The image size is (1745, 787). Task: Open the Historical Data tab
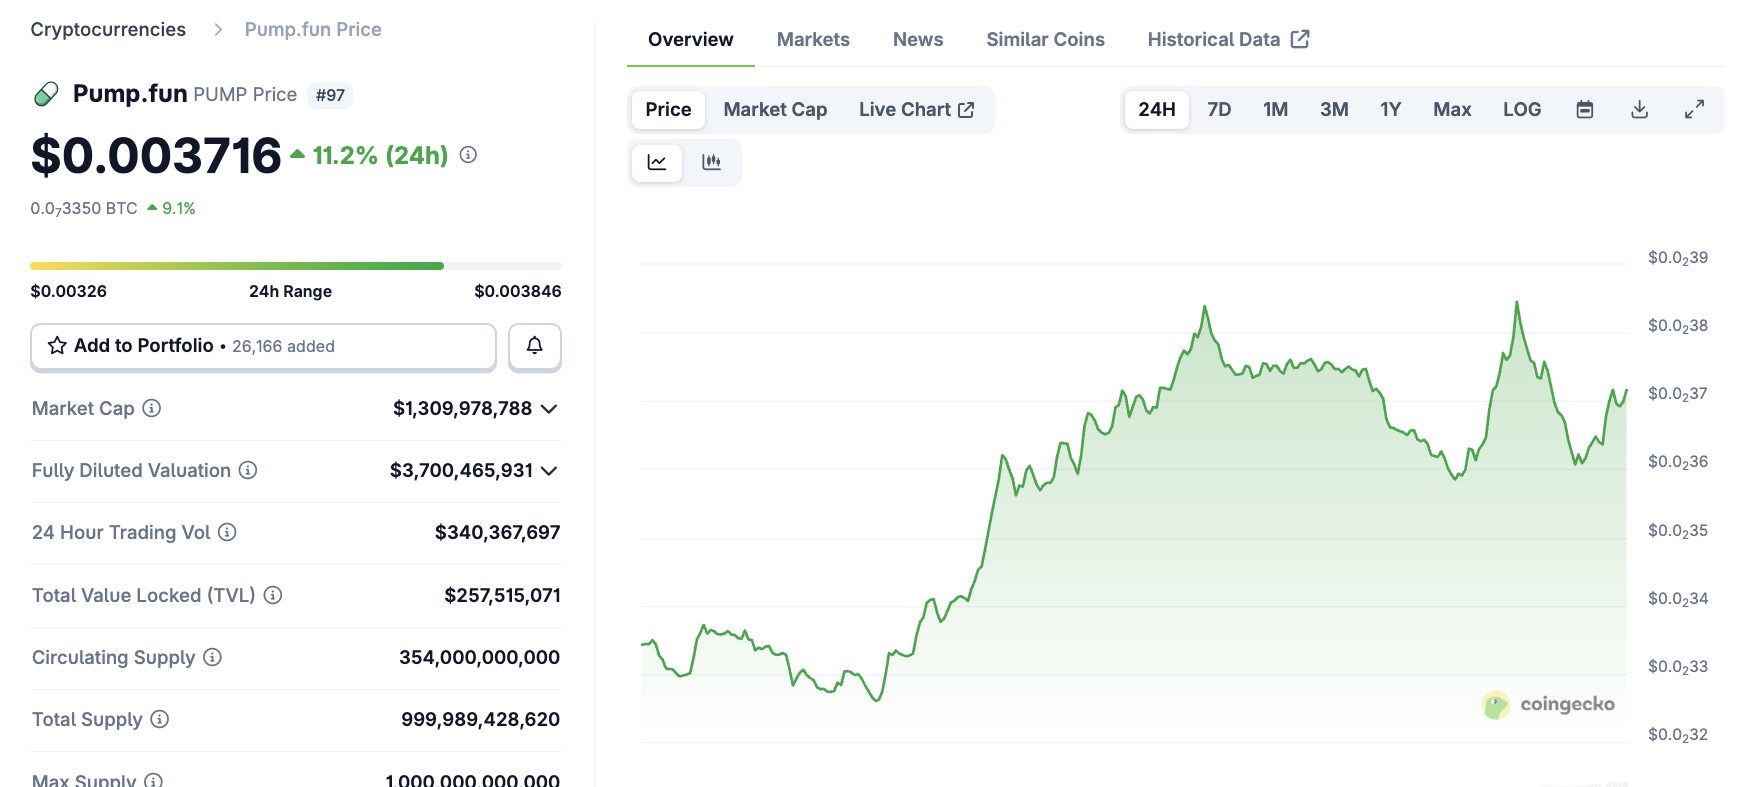(x=1228, y=40)
